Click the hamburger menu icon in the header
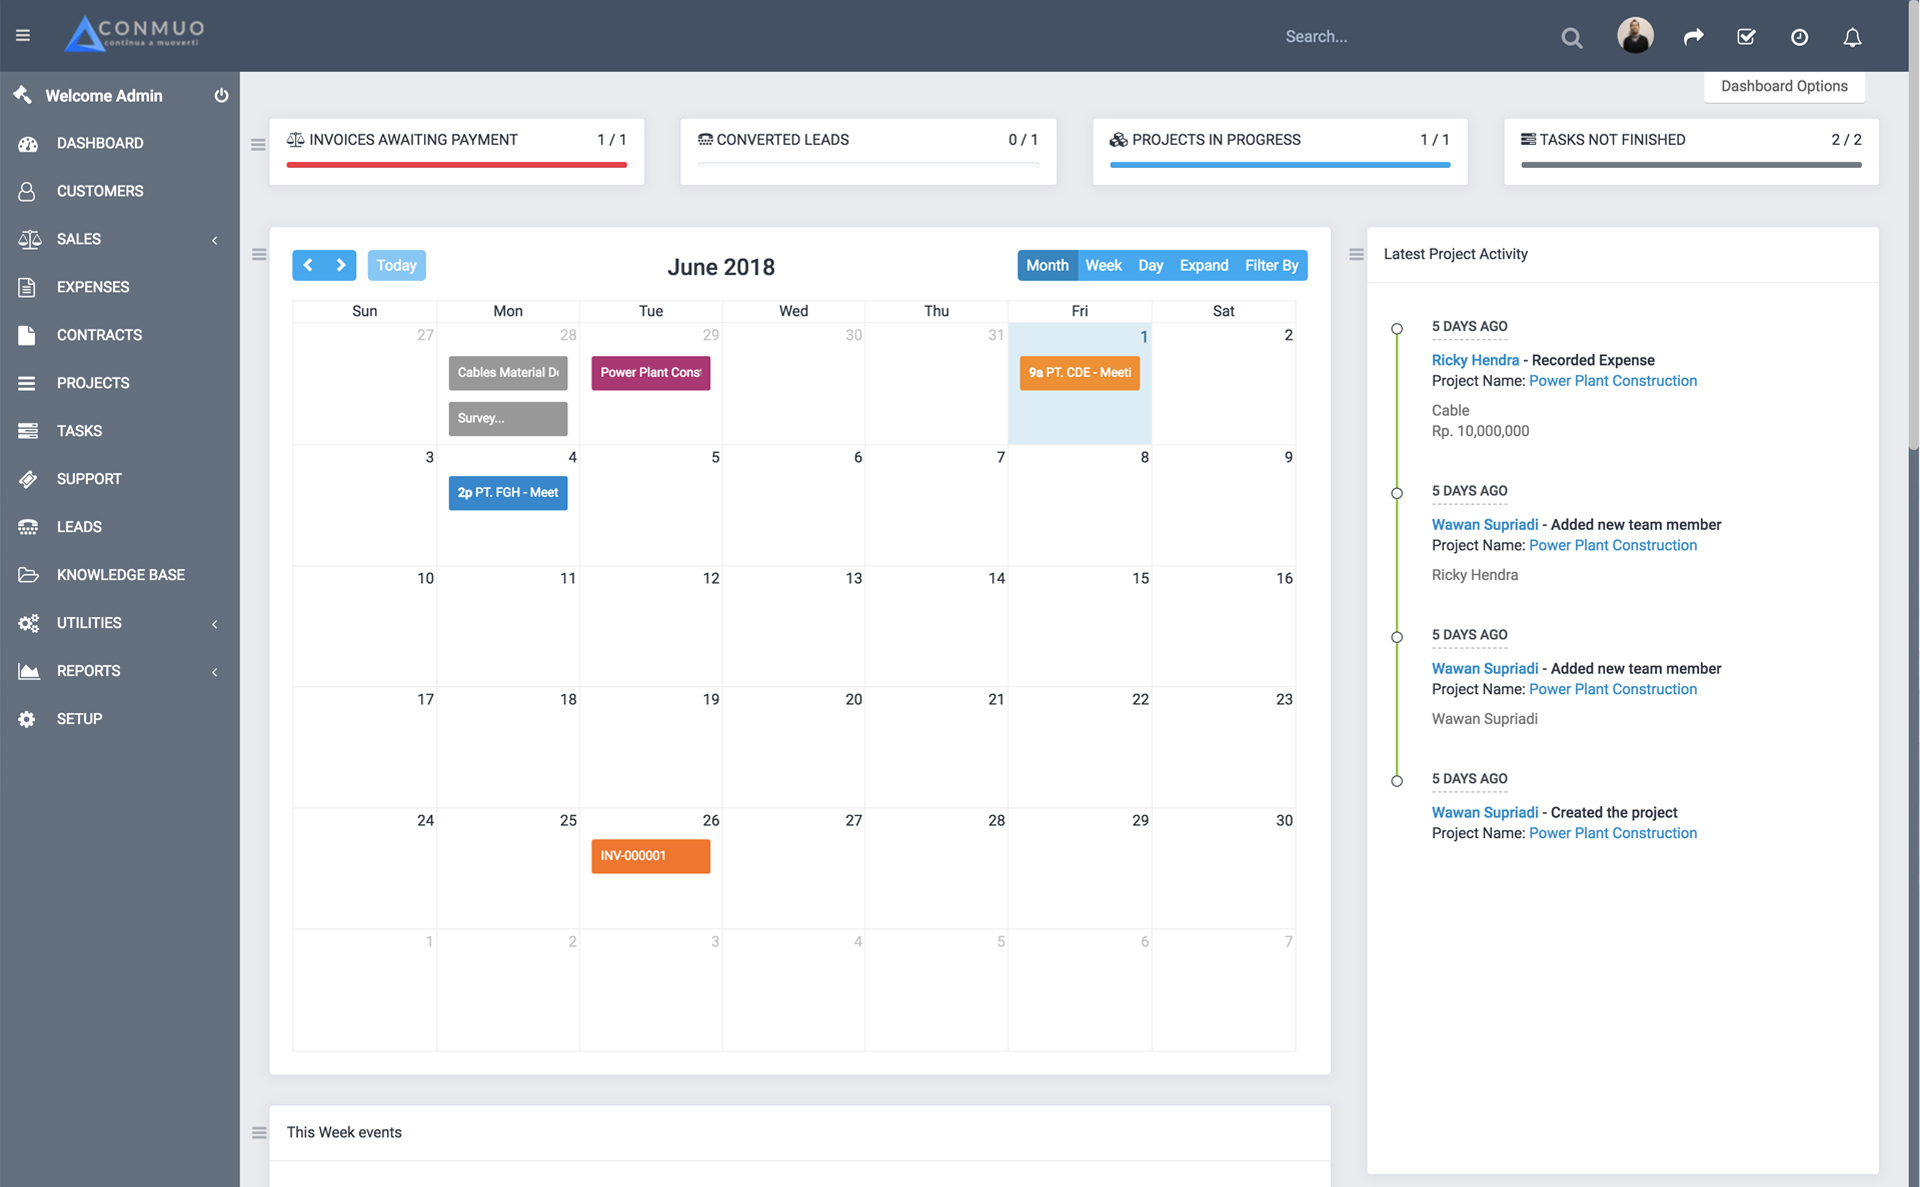Image resolution: width=1920 pixels, height=1187 pixels. pyautogui.click(x=23, y=36)
